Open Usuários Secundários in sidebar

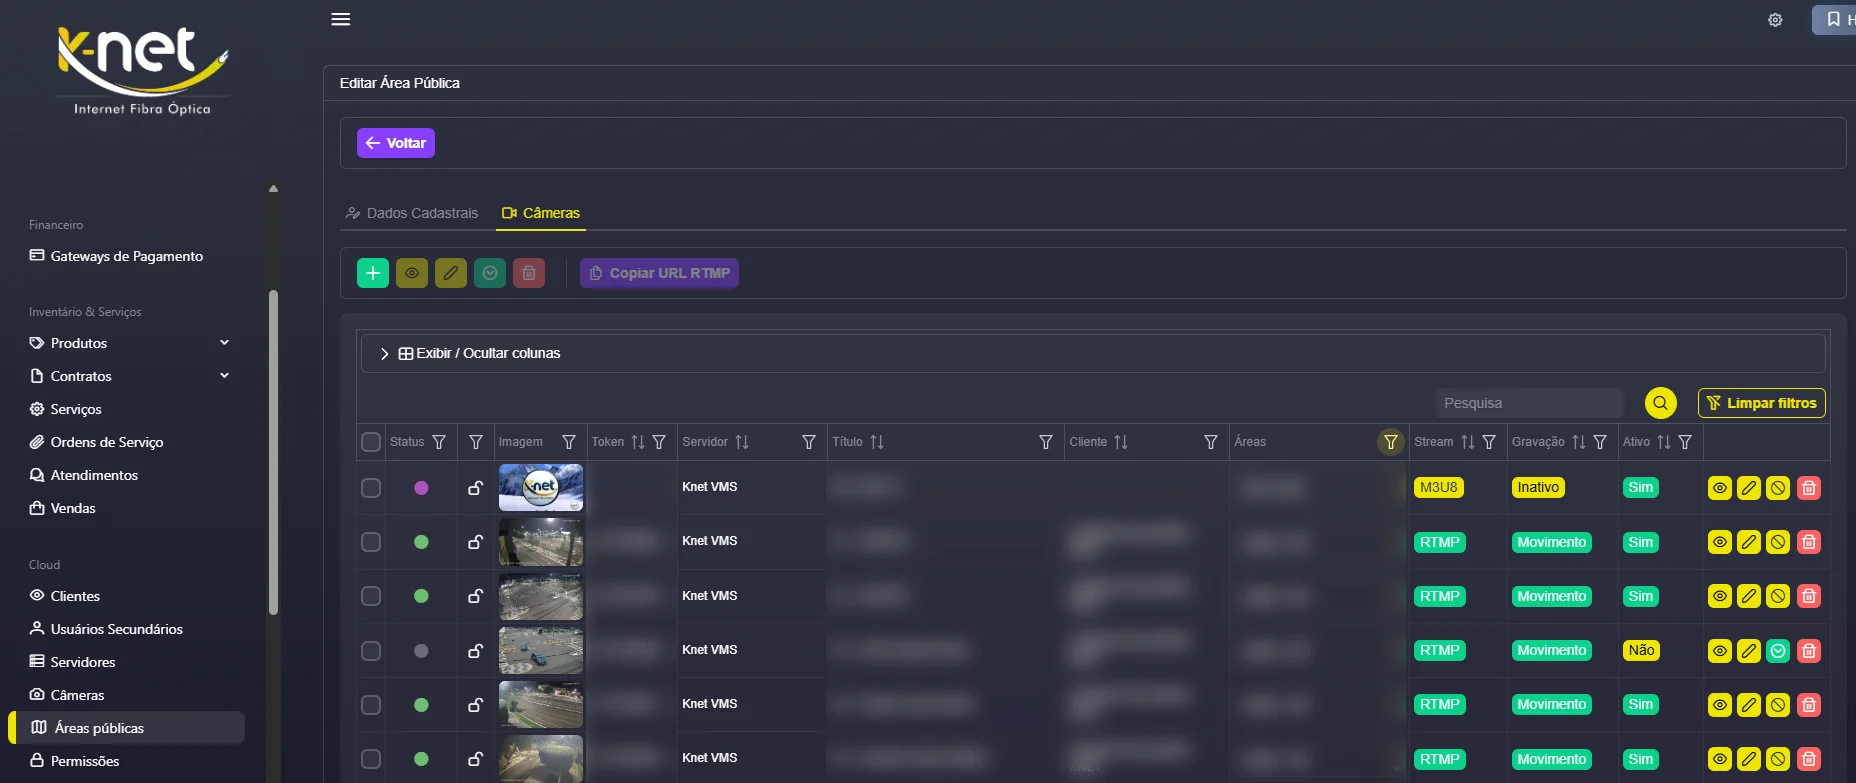(x=106, y=629)
